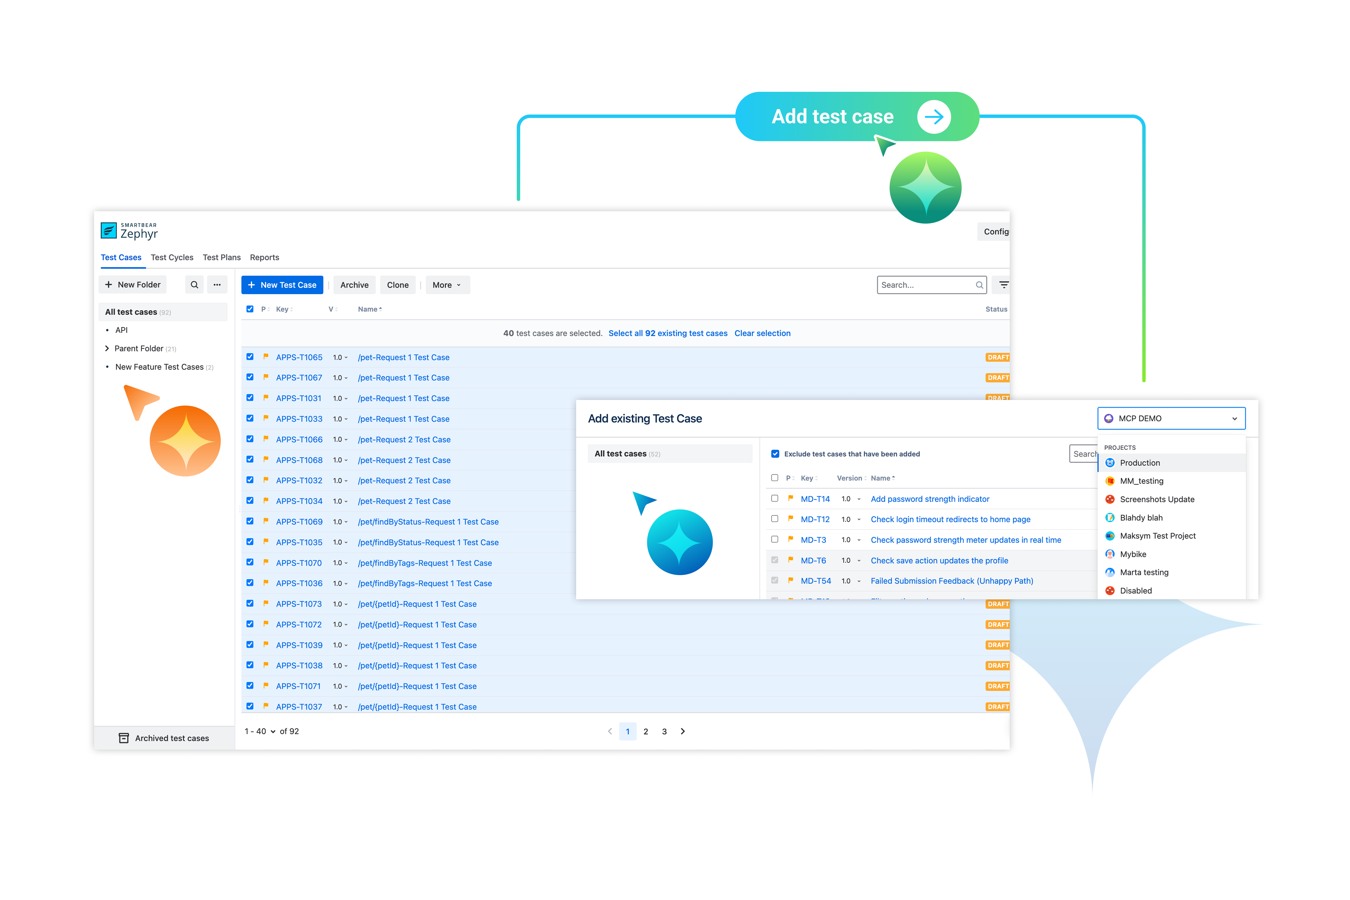Go to page 2 in the pagination
Screen dimensions: 1350x900
coord(646,731)
